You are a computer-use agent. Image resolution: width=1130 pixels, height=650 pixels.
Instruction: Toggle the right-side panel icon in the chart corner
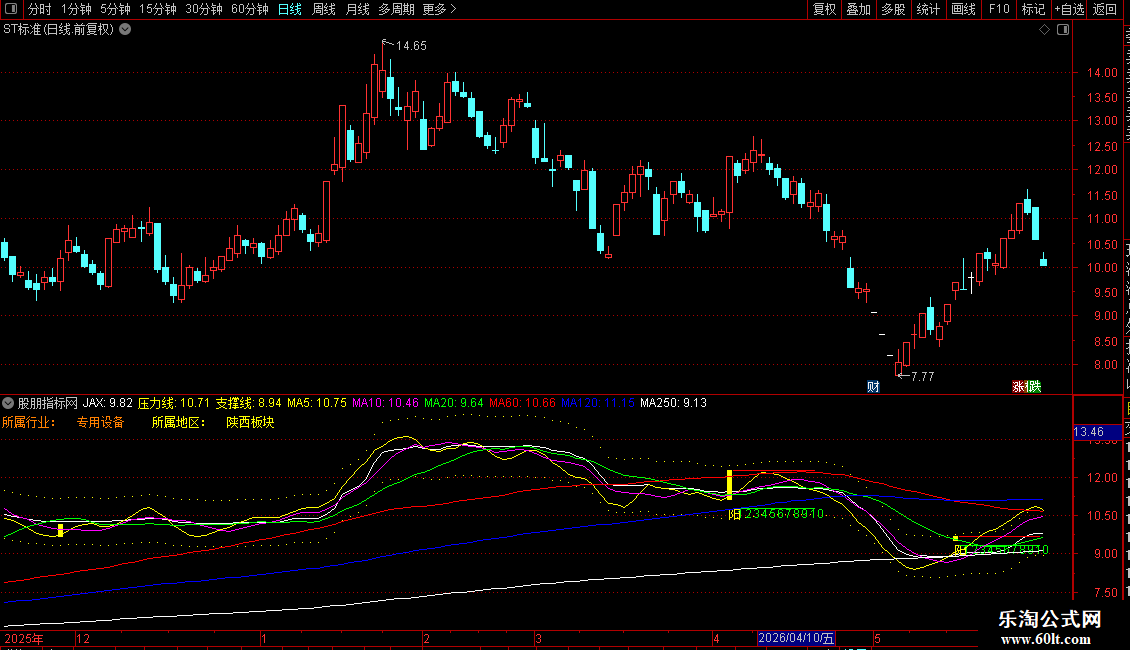point(1063,30)
